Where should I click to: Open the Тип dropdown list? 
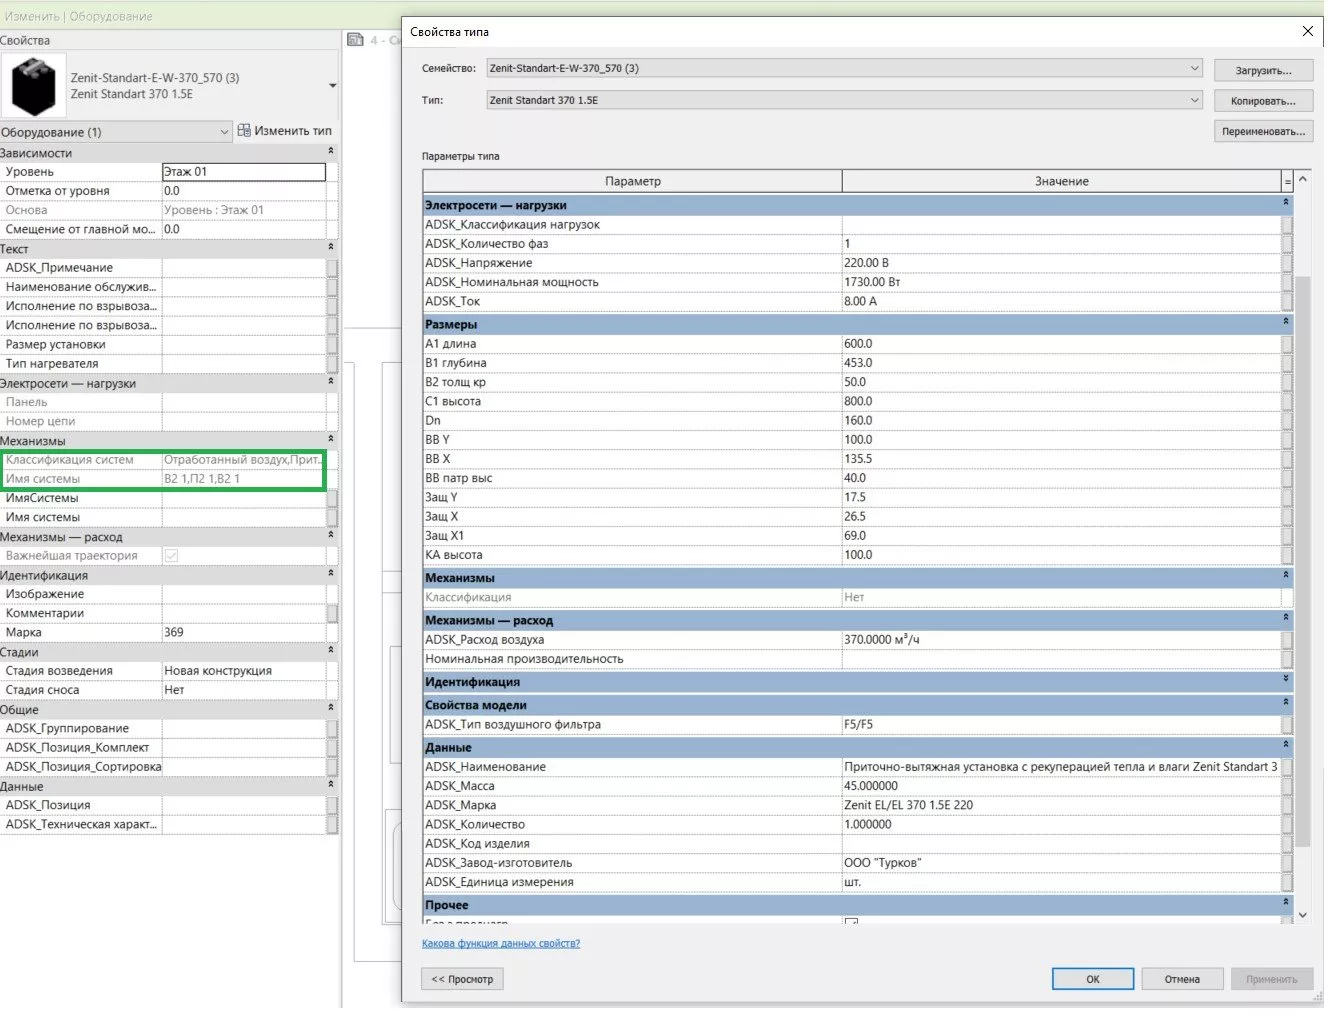tap(1194, 100)
